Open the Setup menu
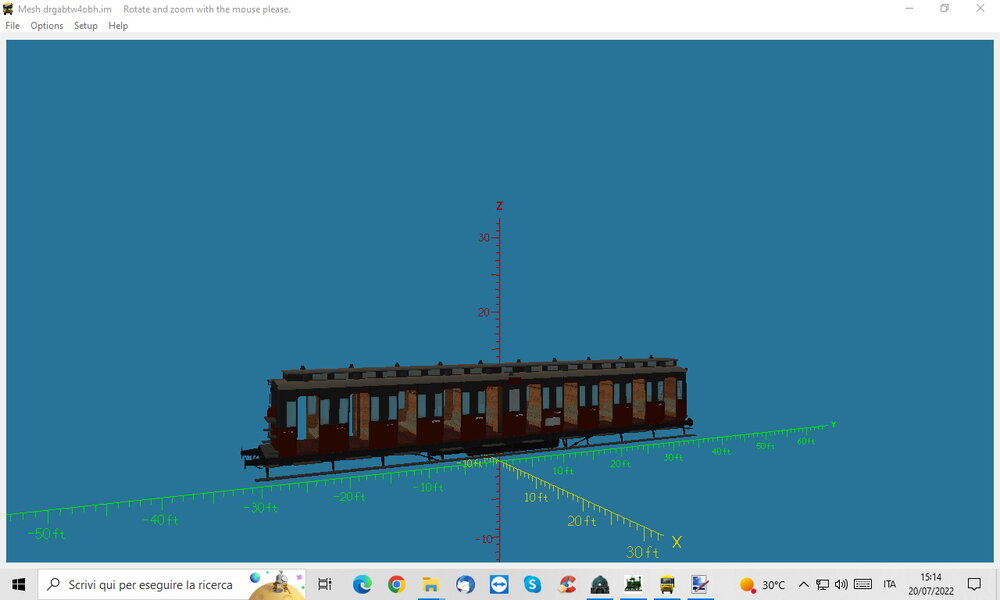The height and width of the screenshot is (600, 1000). 85,26
